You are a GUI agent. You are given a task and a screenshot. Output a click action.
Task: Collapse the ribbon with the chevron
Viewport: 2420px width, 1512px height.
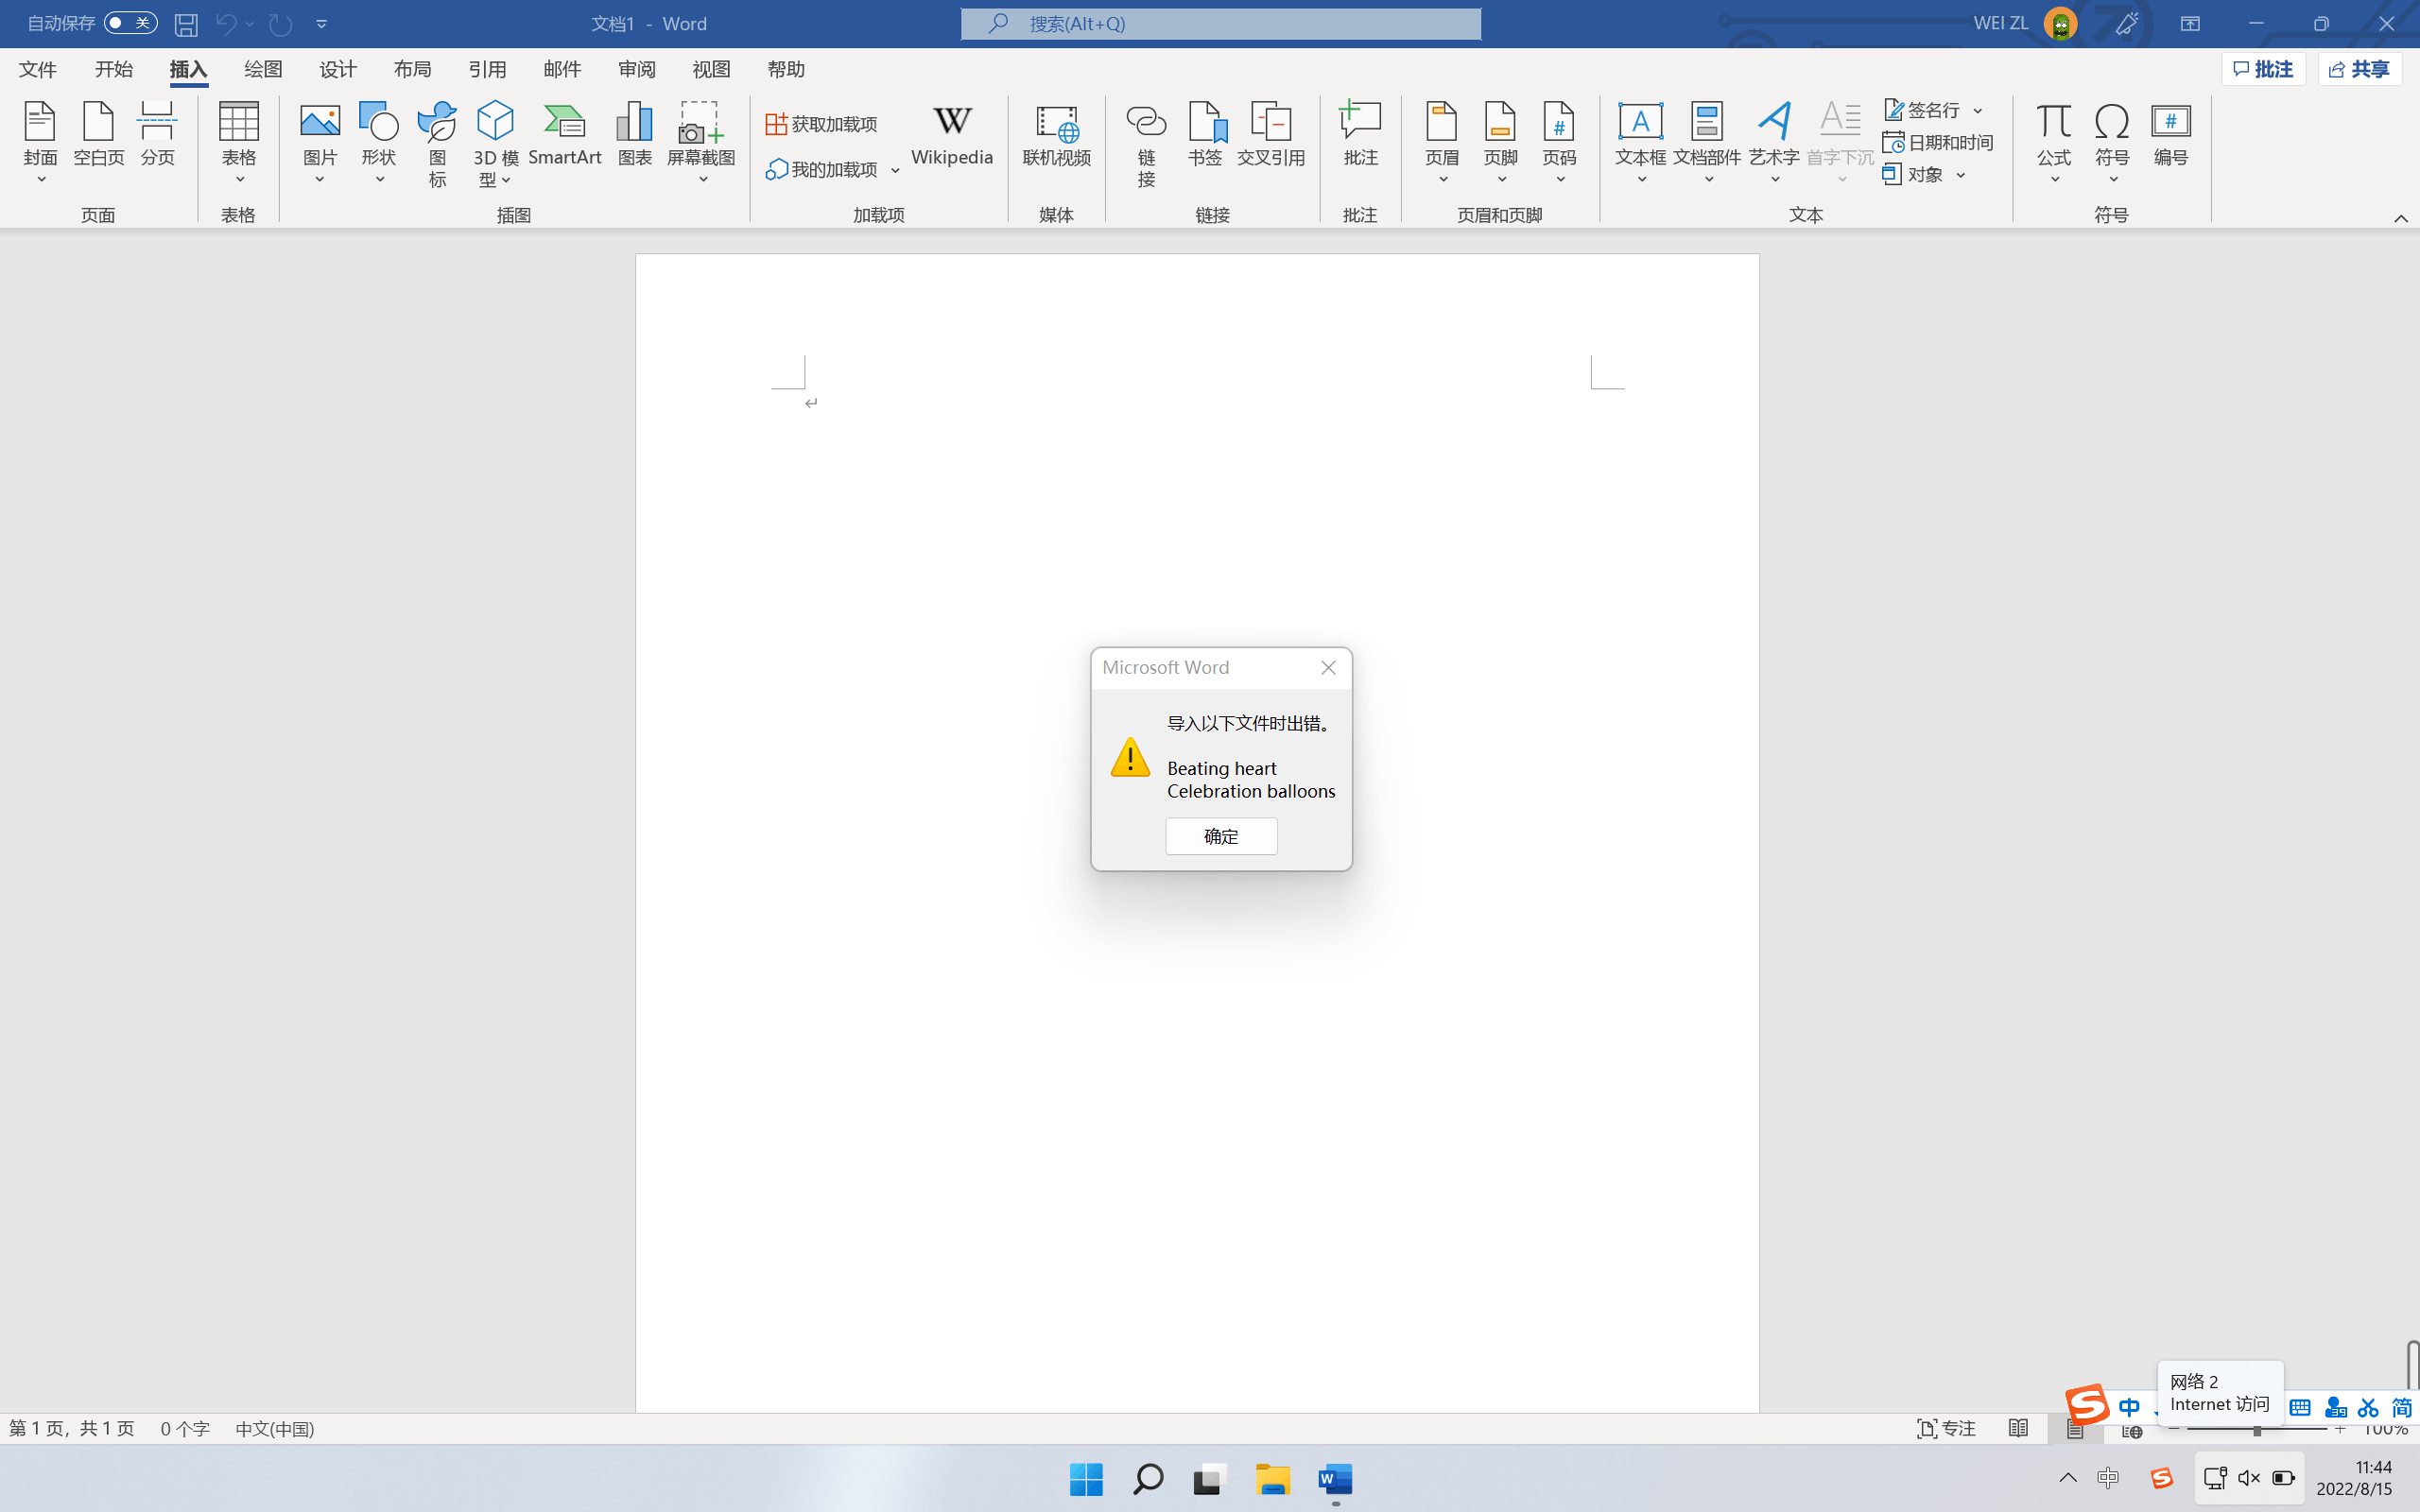coord(2400,218)
